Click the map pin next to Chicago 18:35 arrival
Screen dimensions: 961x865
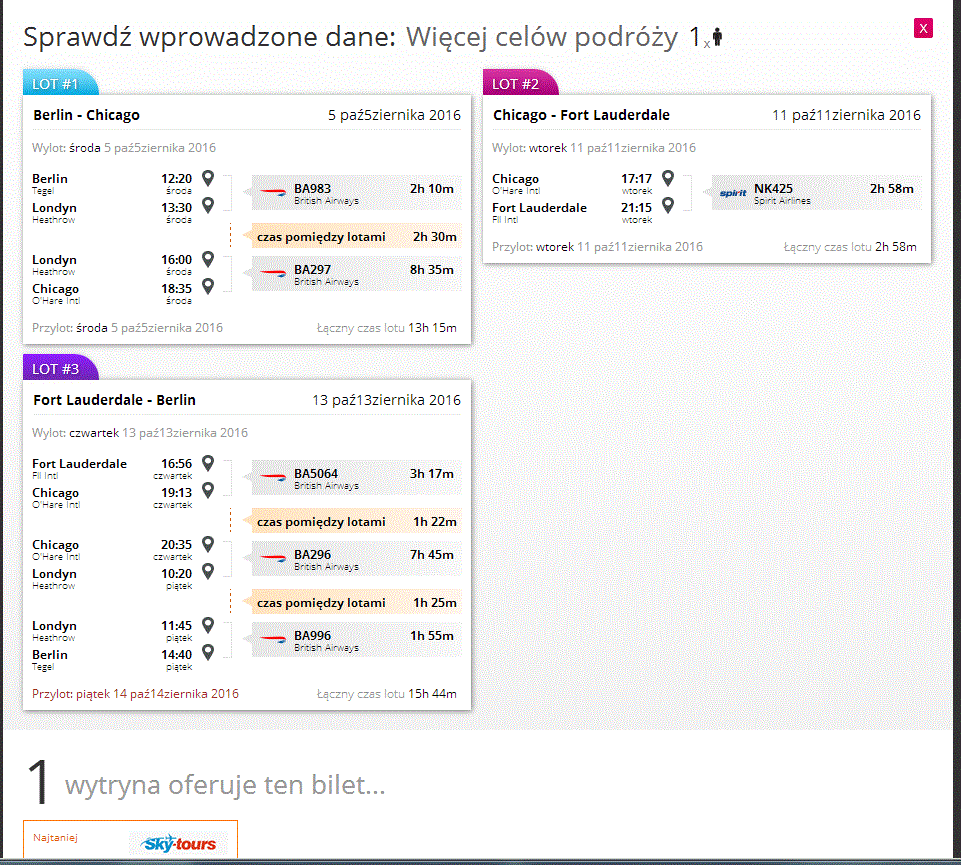(x=208, y=286)
